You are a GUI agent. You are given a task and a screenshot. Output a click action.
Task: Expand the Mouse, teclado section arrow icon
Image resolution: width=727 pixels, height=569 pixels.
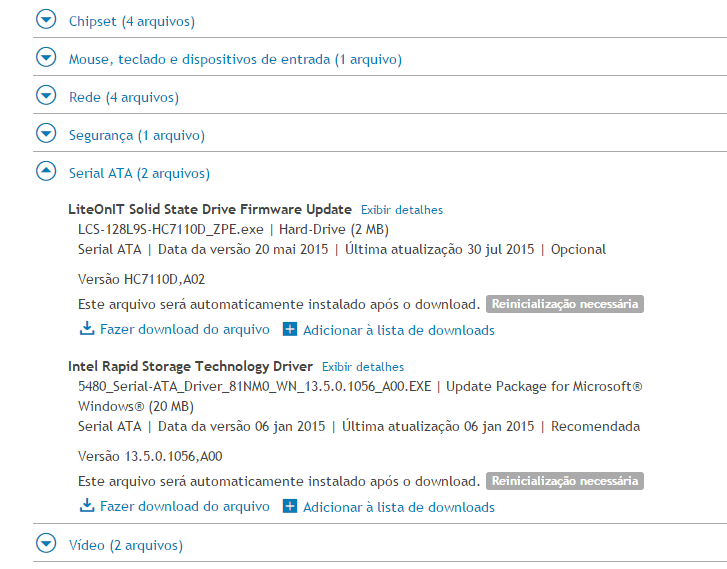[46, 58]
